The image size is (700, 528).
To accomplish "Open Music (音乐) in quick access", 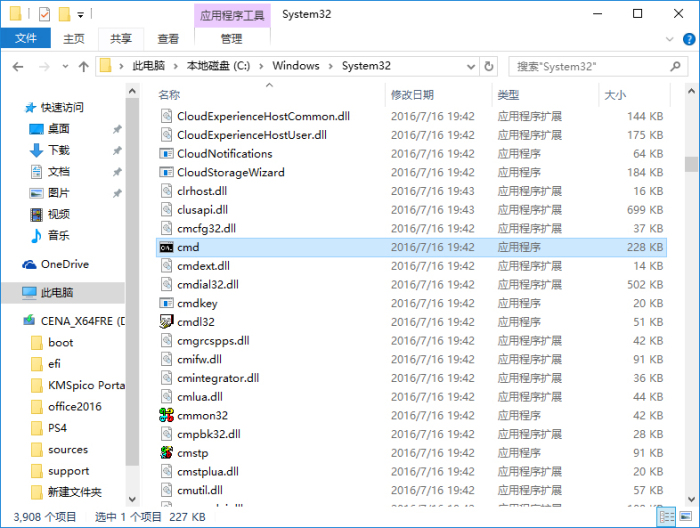I will 58,236.
